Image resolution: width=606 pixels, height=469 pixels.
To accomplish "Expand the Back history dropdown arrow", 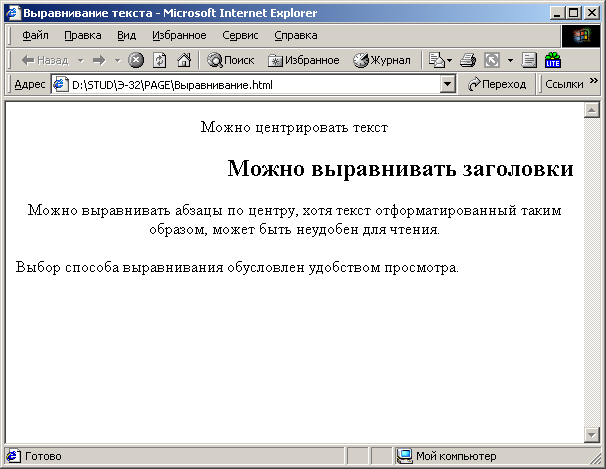I will coord(80,61).
